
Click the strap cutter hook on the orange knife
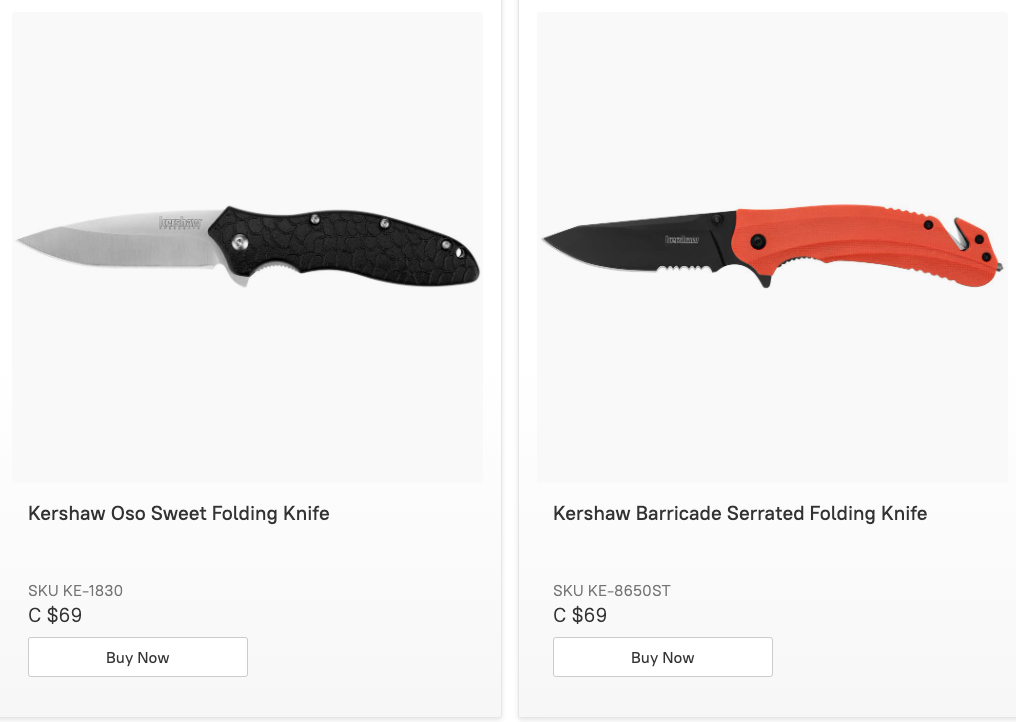[x=962, y=233]
